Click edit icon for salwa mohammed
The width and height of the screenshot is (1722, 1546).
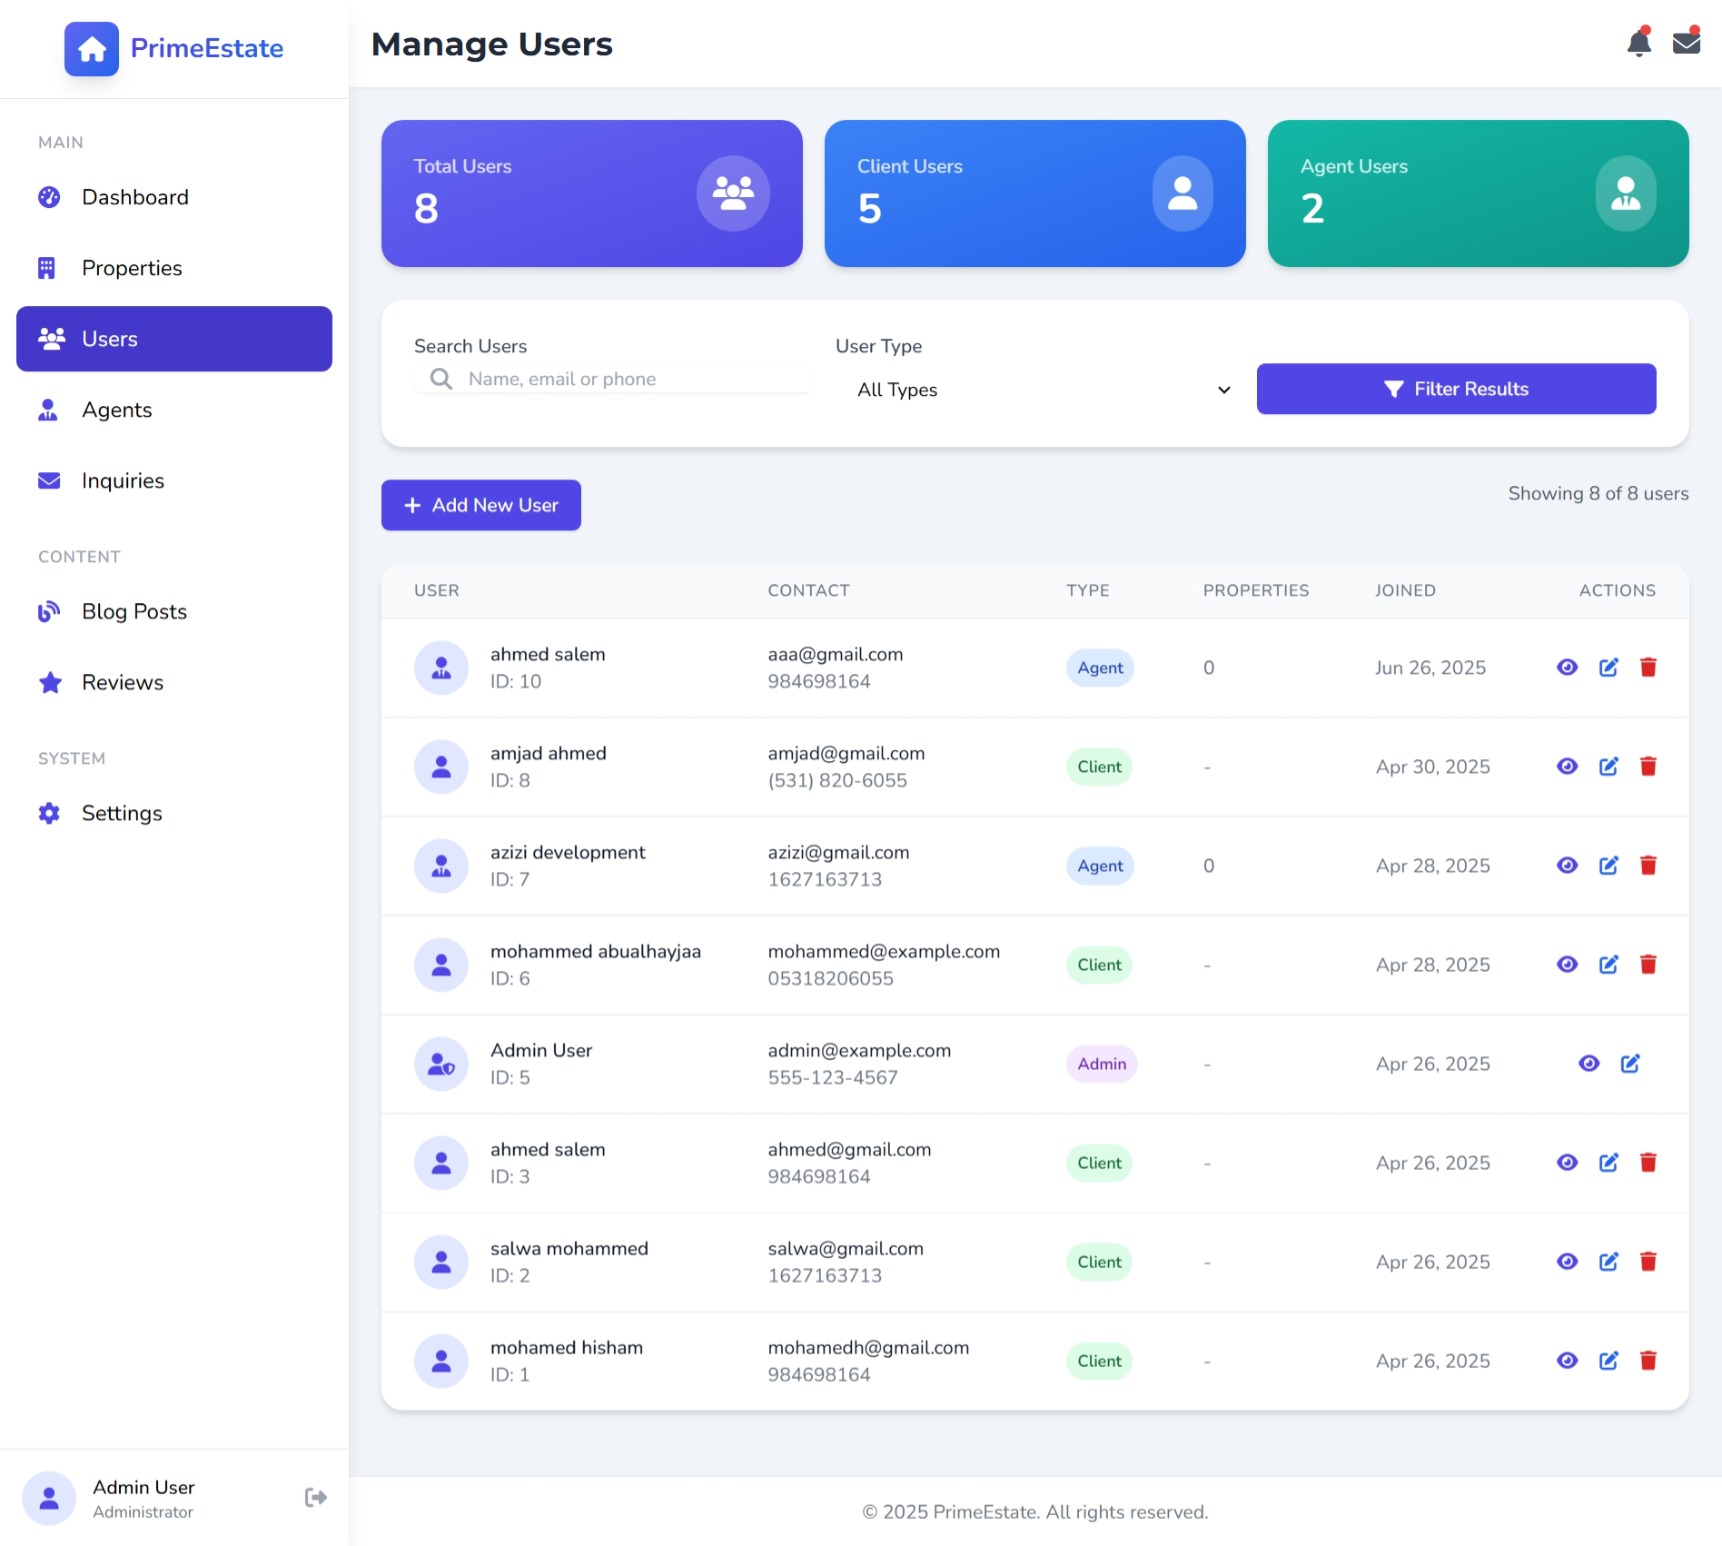[x=1608, y=1262]
